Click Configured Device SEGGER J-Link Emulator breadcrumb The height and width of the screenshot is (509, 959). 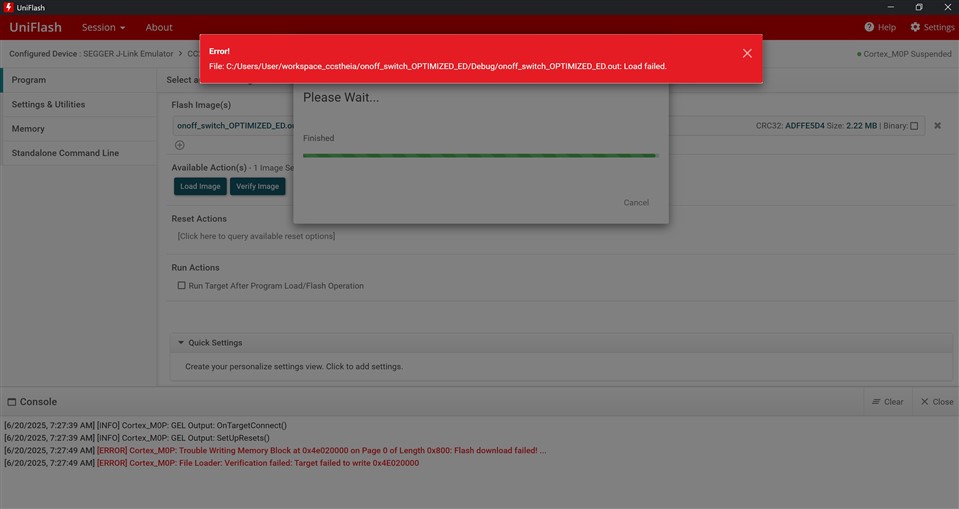(91, 54)
